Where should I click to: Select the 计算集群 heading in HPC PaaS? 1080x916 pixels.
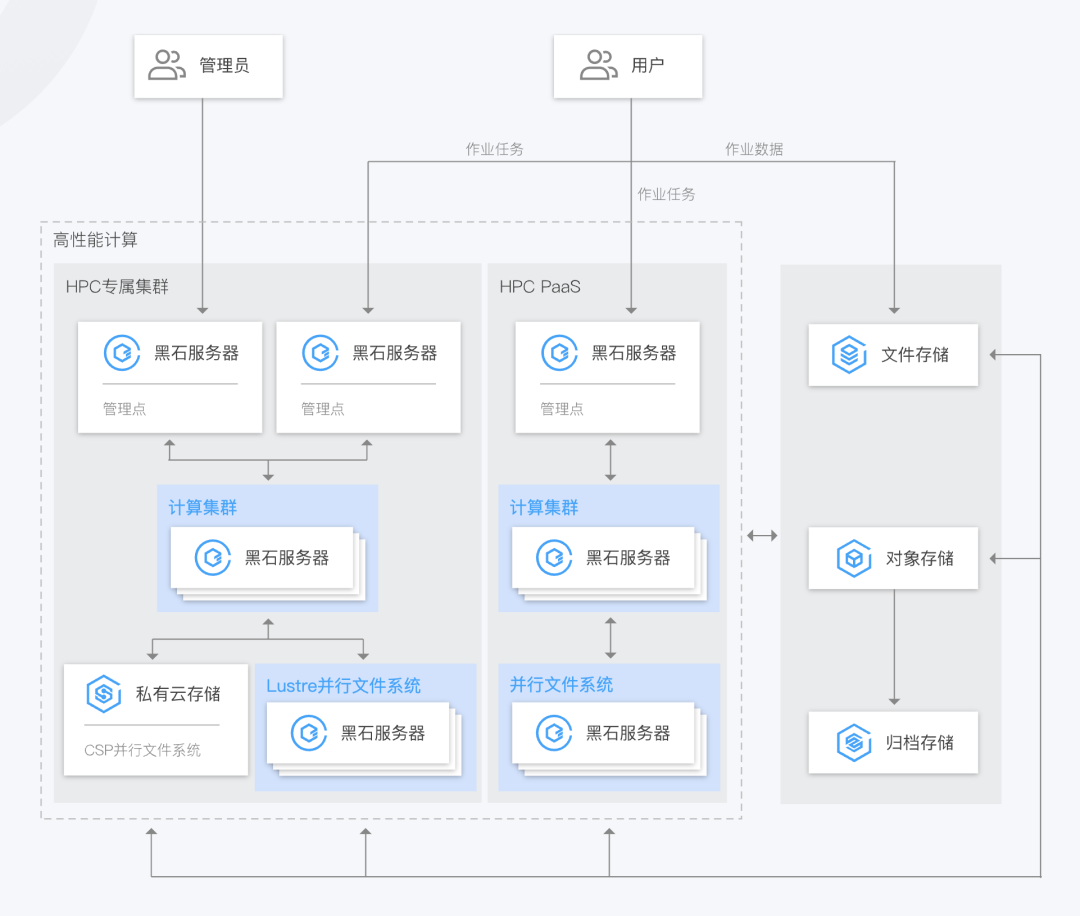tap(544, 508)
